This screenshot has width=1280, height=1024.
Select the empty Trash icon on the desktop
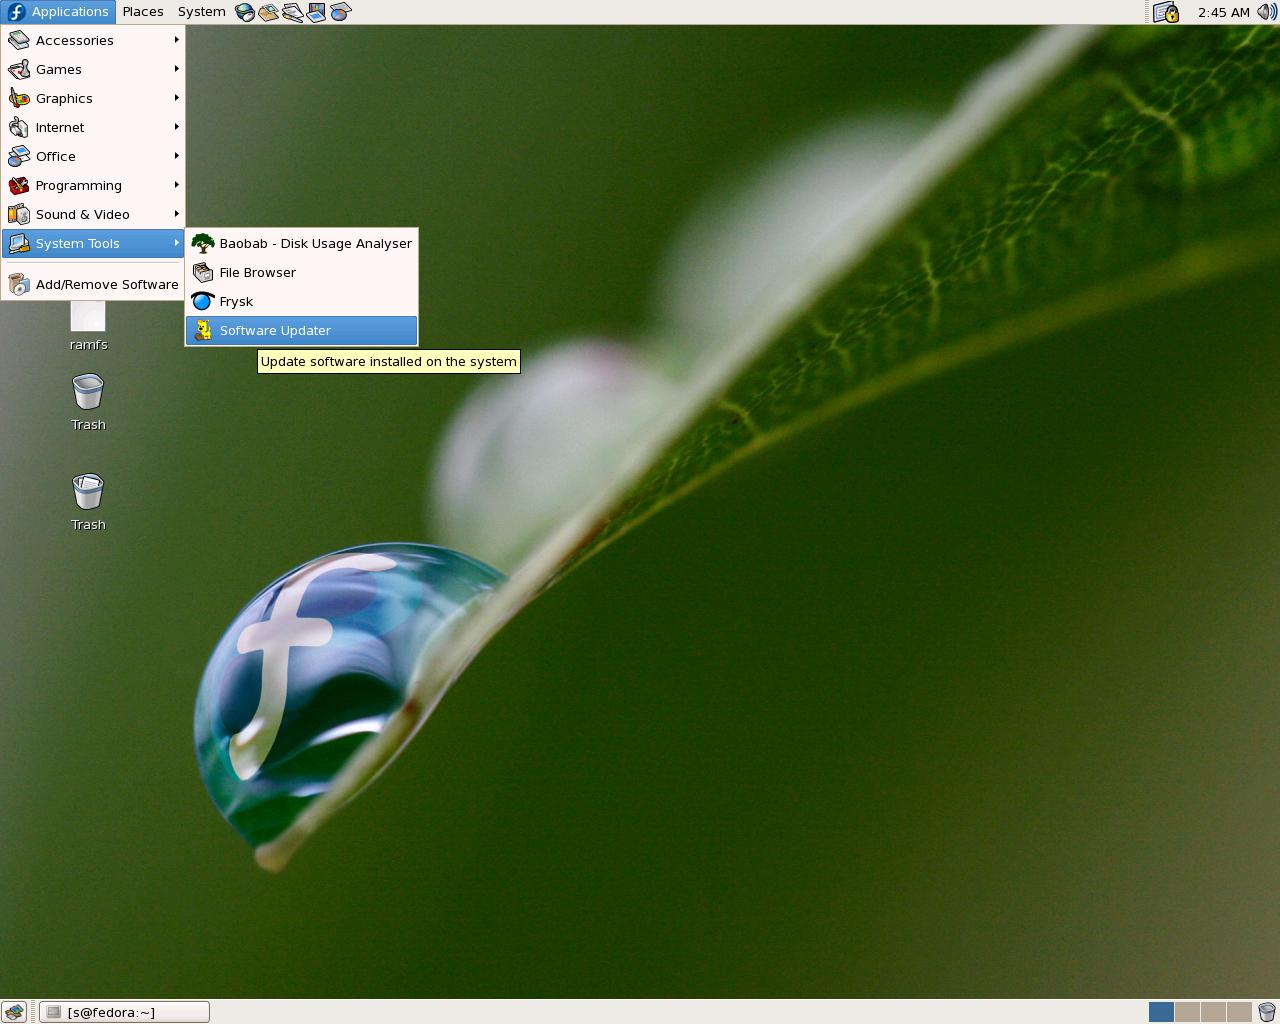(88, 402)
